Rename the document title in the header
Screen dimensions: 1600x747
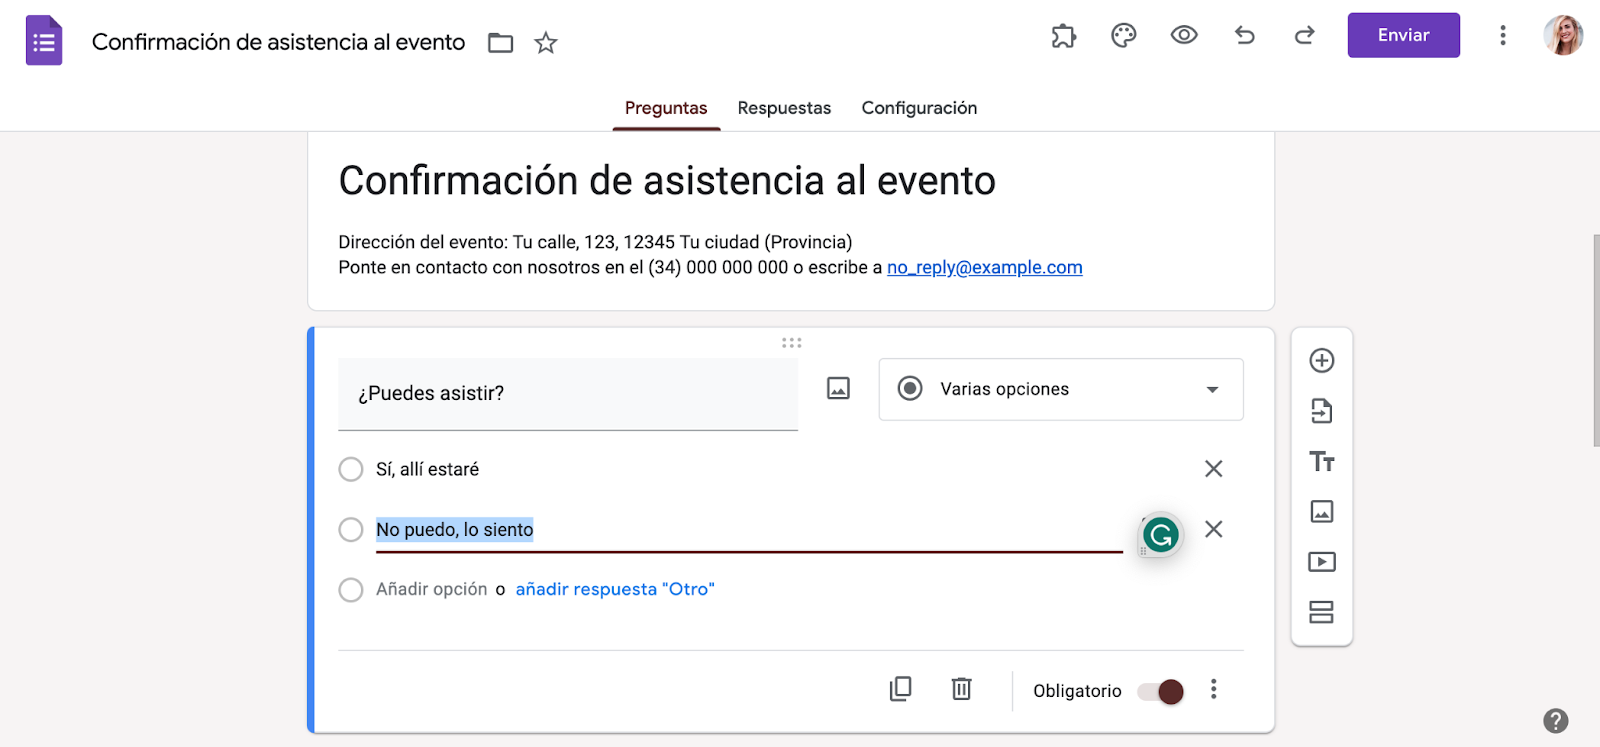[x=279, y=42]
